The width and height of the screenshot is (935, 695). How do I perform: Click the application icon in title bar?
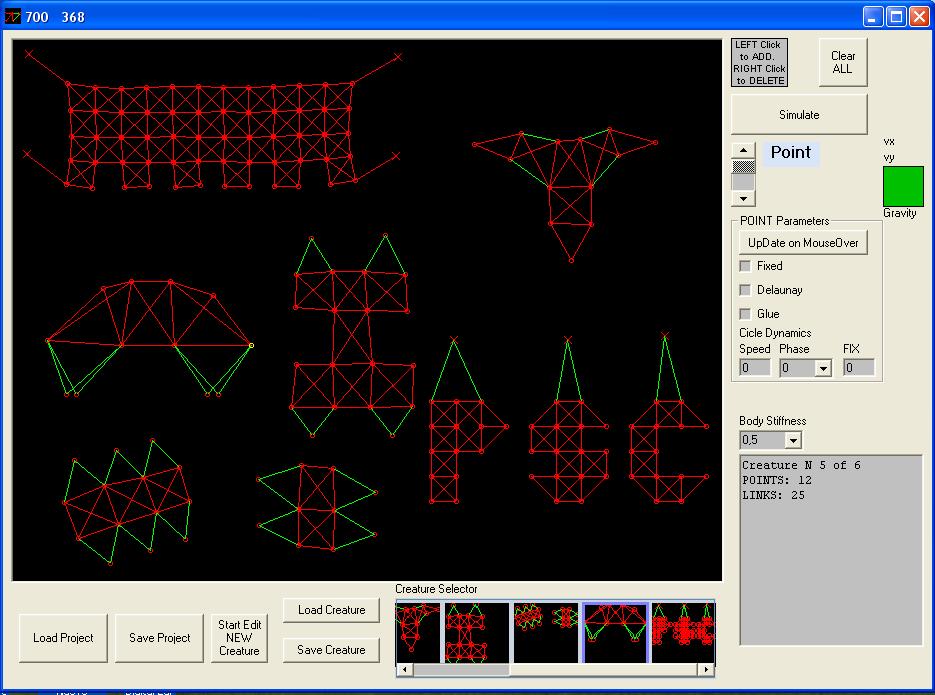click(x=13, y=17)
